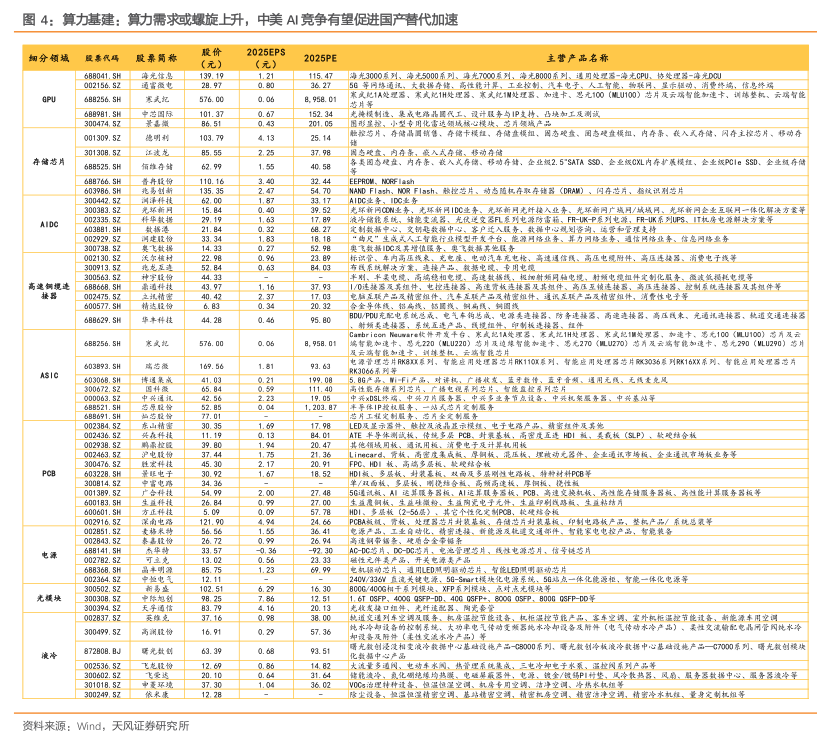Click stock code 688141.SH
817x741 pixels.
coord(102,550)
